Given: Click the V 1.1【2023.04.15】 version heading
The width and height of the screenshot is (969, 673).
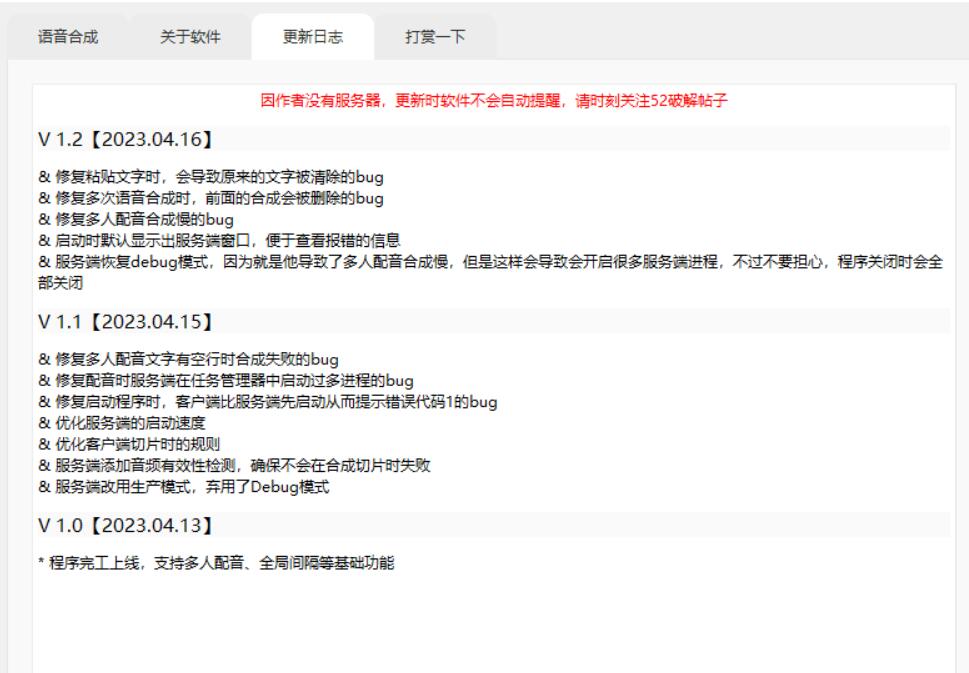Looking at the screenshot, I should [126, 322].
